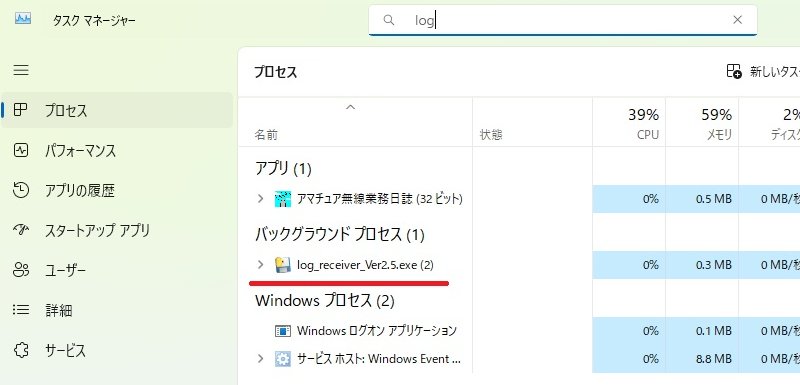Click the new task icon beside 新しいタスク
800x385 pixels.
[734, 71]
